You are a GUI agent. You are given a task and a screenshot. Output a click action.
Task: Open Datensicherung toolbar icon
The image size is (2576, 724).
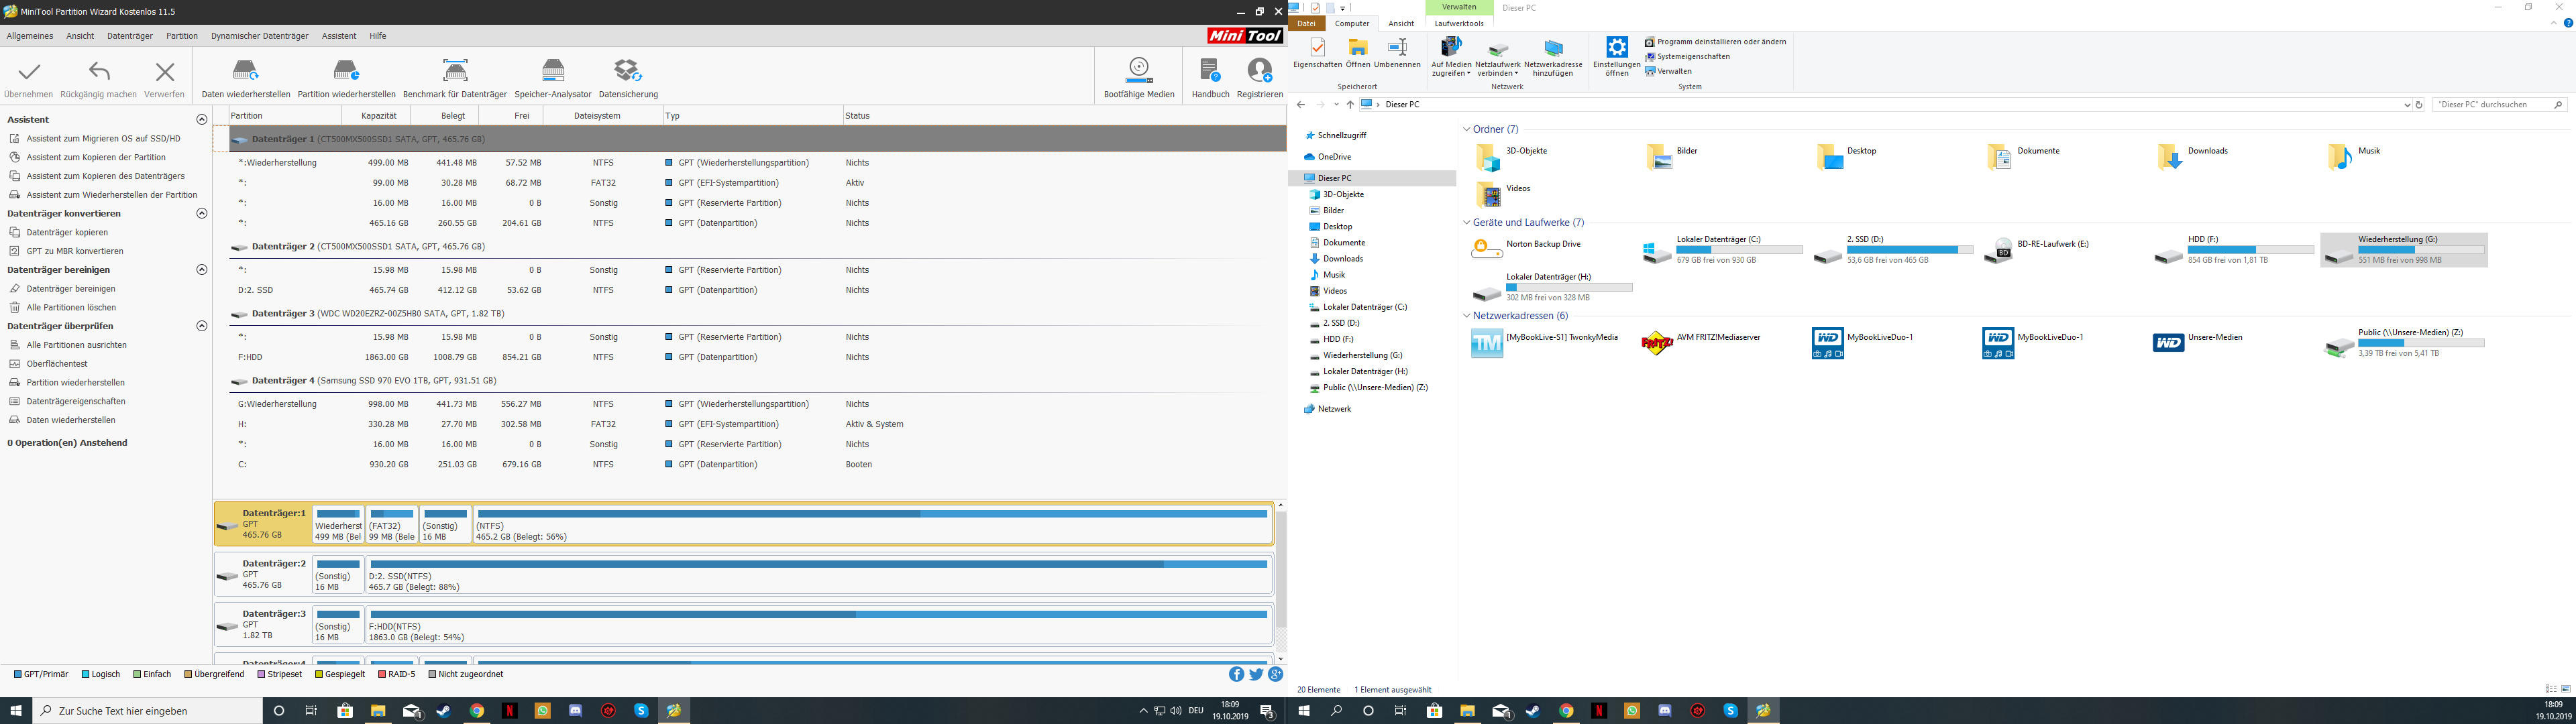tap(628, 72)
